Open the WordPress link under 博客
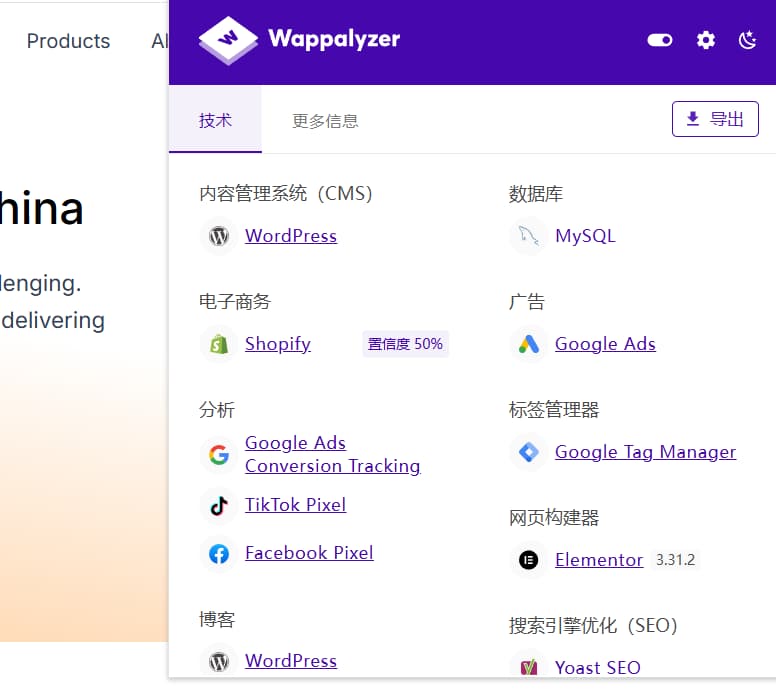The image size is (776, 693). click(x=291, y=661)
